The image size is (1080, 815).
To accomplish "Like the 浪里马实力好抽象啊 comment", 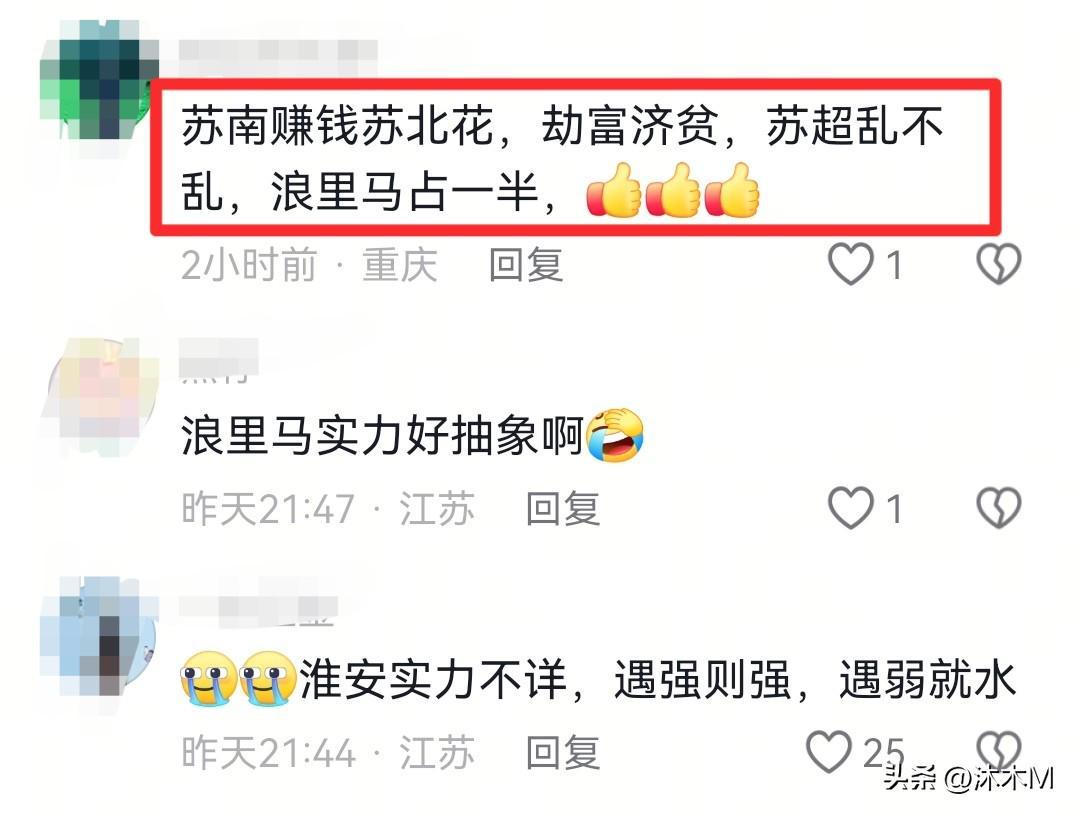I will click(850, 508).
